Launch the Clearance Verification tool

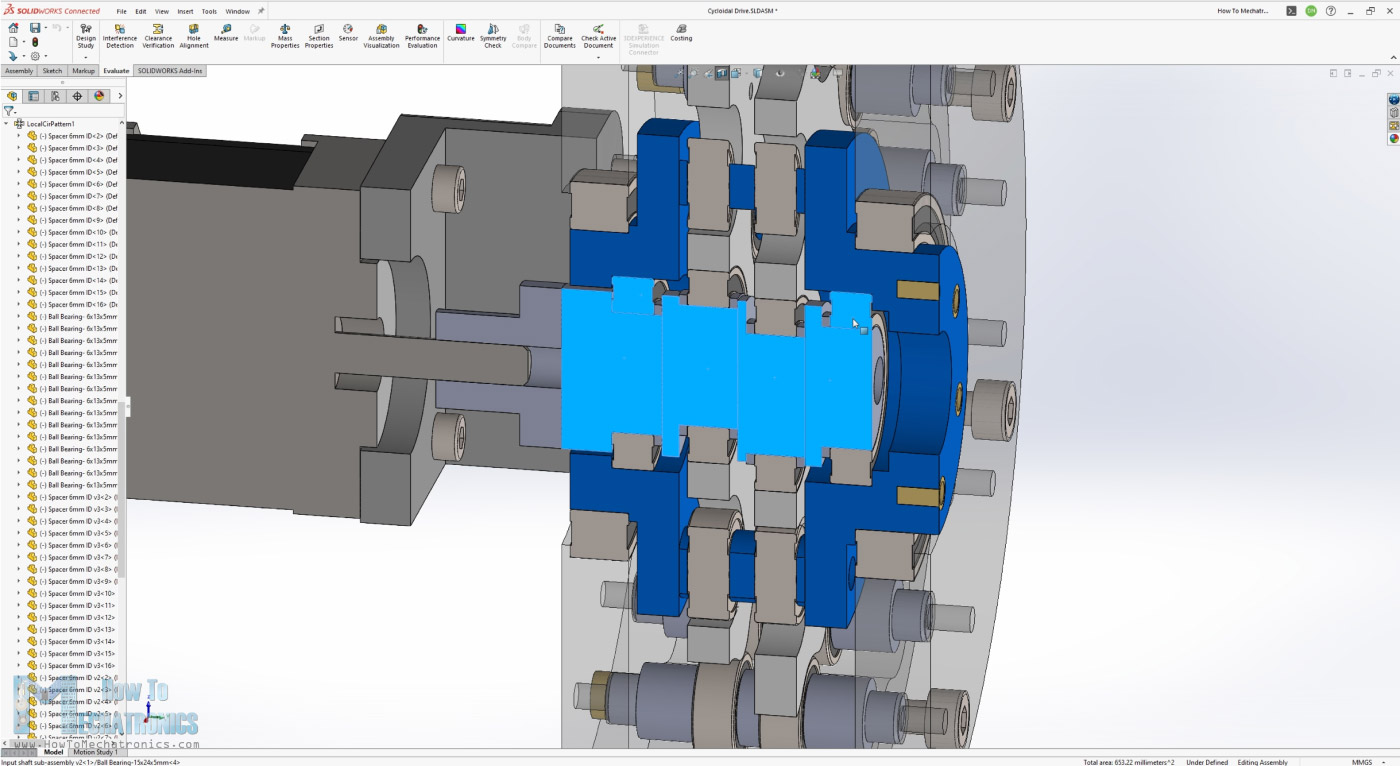tap(158, 34)
